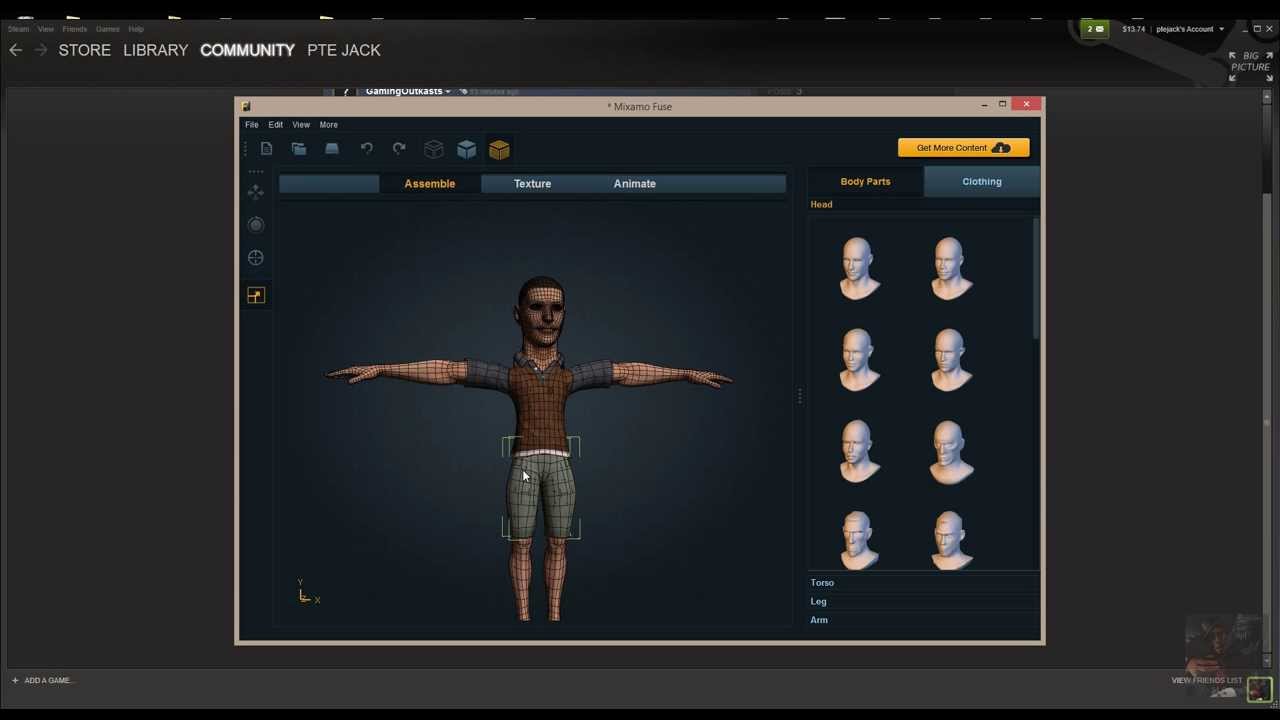Click the character's head in the viewport
The image size is (1280, 720).
[542, 312]
